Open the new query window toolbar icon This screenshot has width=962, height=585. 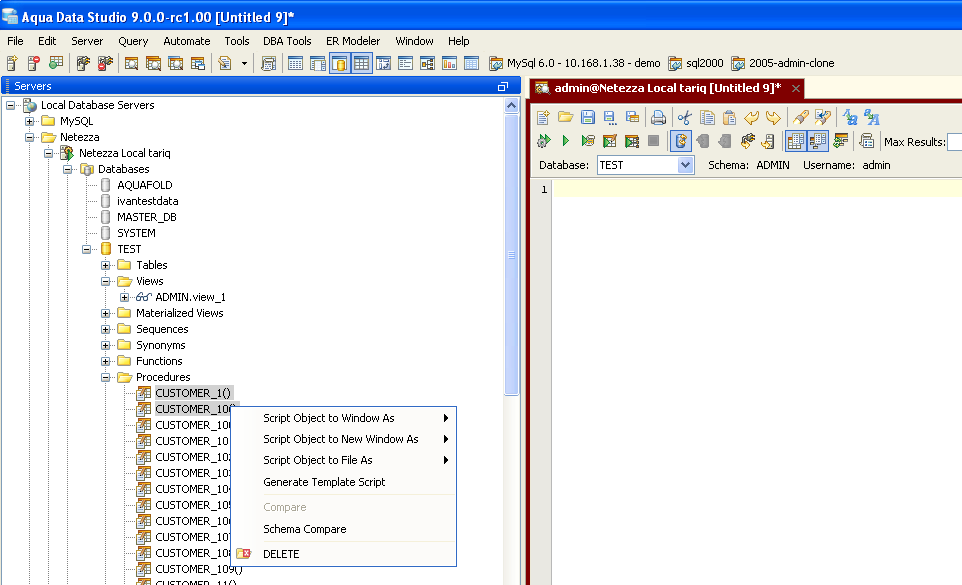[131, 63]
